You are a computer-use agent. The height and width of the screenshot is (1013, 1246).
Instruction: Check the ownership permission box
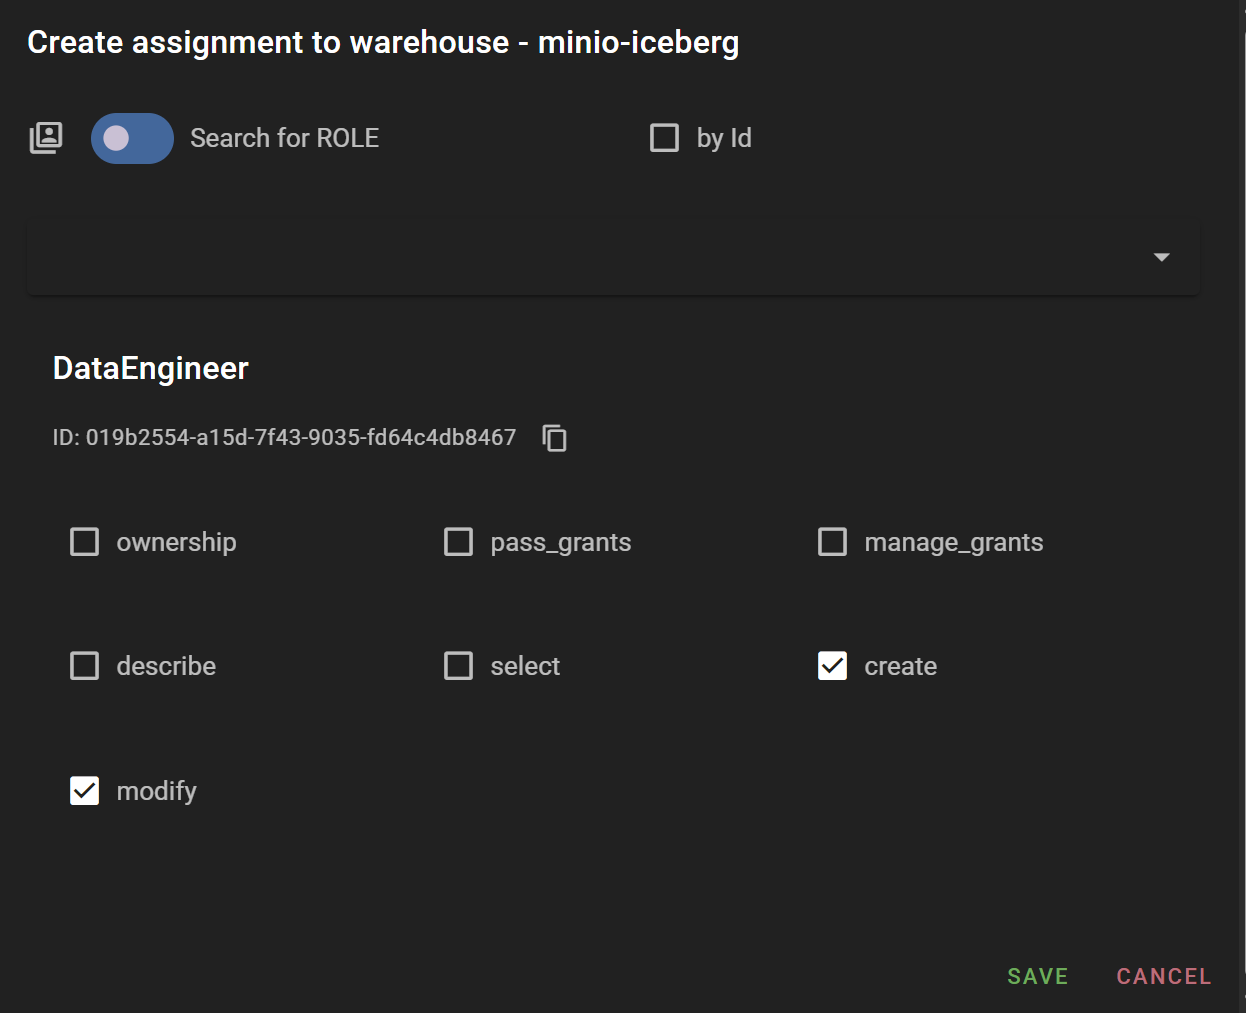[85, 542]
